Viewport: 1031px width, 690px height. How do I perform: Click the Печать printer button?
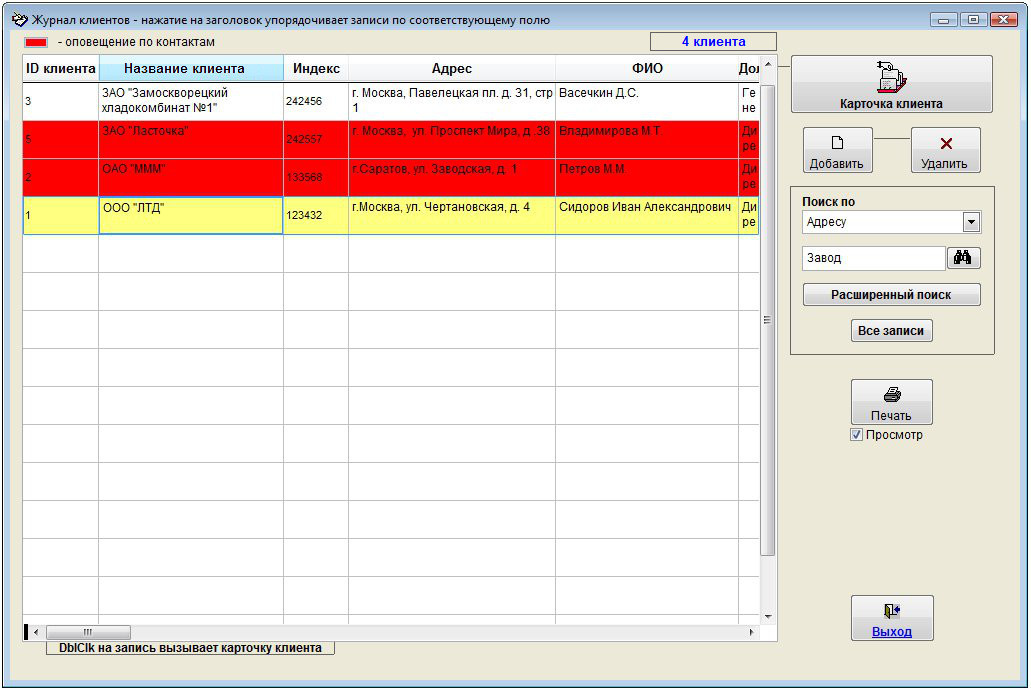(891, 402)
